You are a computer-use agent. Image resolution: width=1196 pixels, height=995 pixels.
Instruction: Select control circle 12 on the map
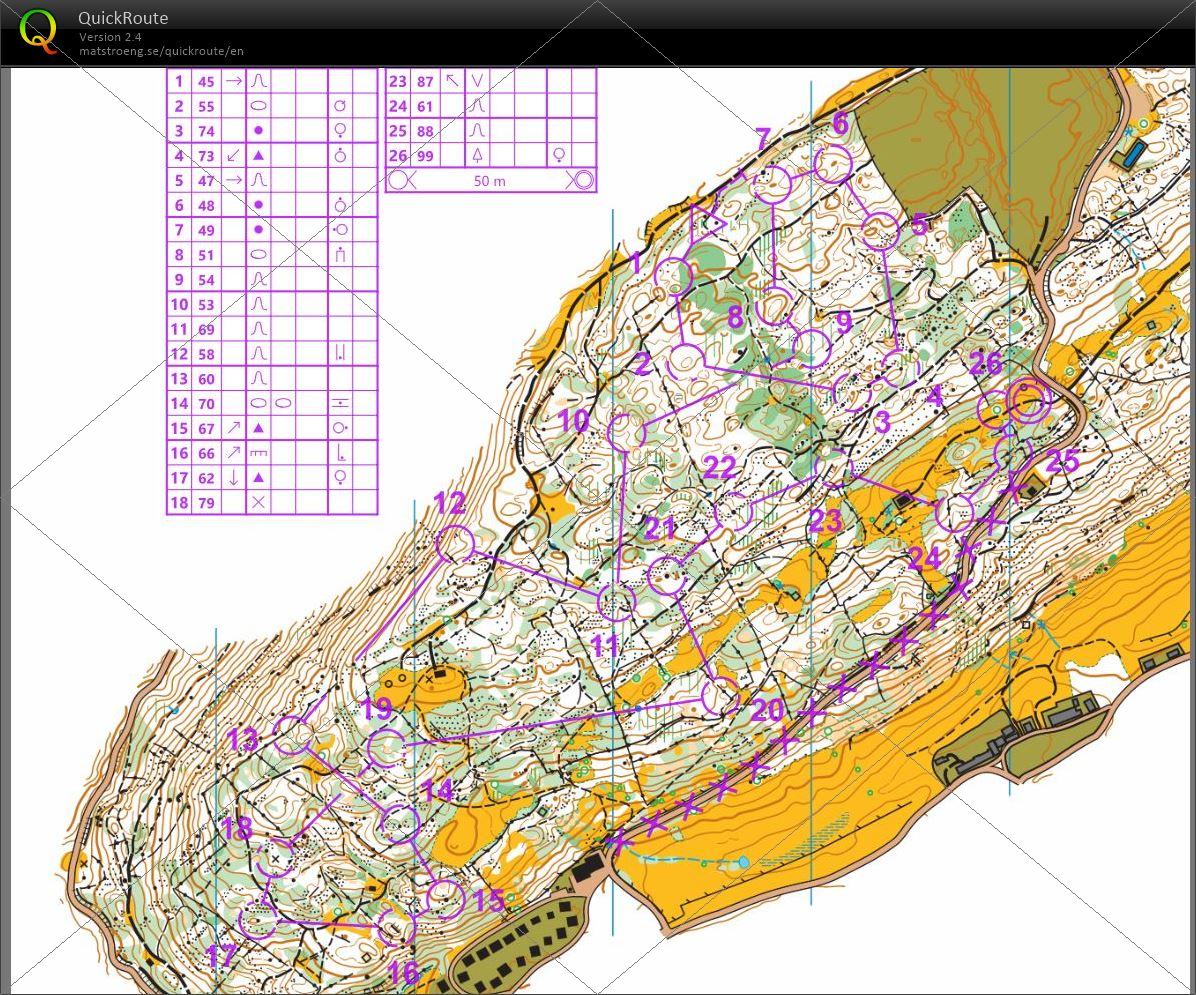click(x=455, y=544)
